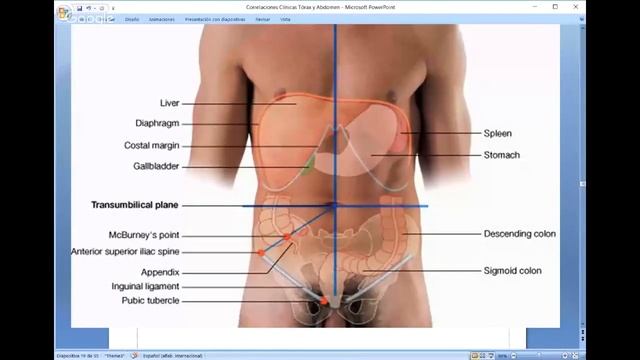
Task: Expand the Customize Quick Access Toolbar arrow
Action: pyautogui.click(x=113, y=9)
